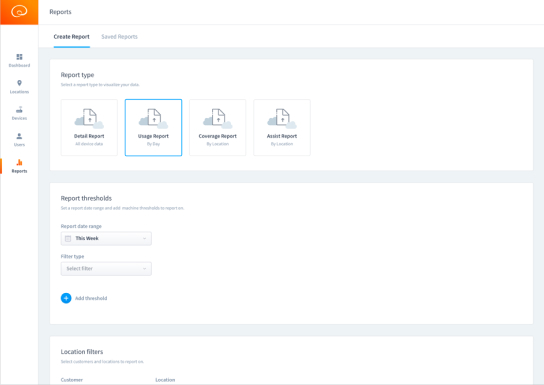
Task: Select the Usage Report card label
Action: (153, 136)
